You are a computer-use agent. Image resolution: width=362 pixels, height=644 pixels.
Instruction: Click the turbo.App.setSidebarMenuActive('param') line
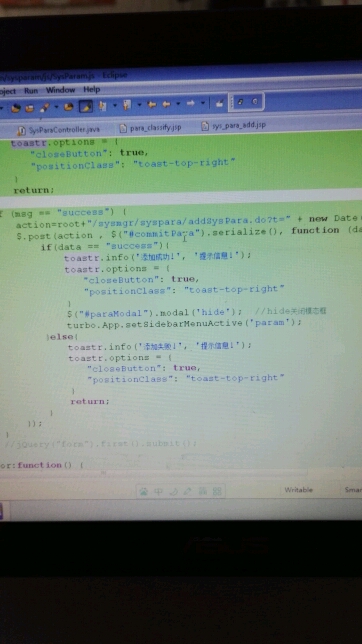(185, 323)
